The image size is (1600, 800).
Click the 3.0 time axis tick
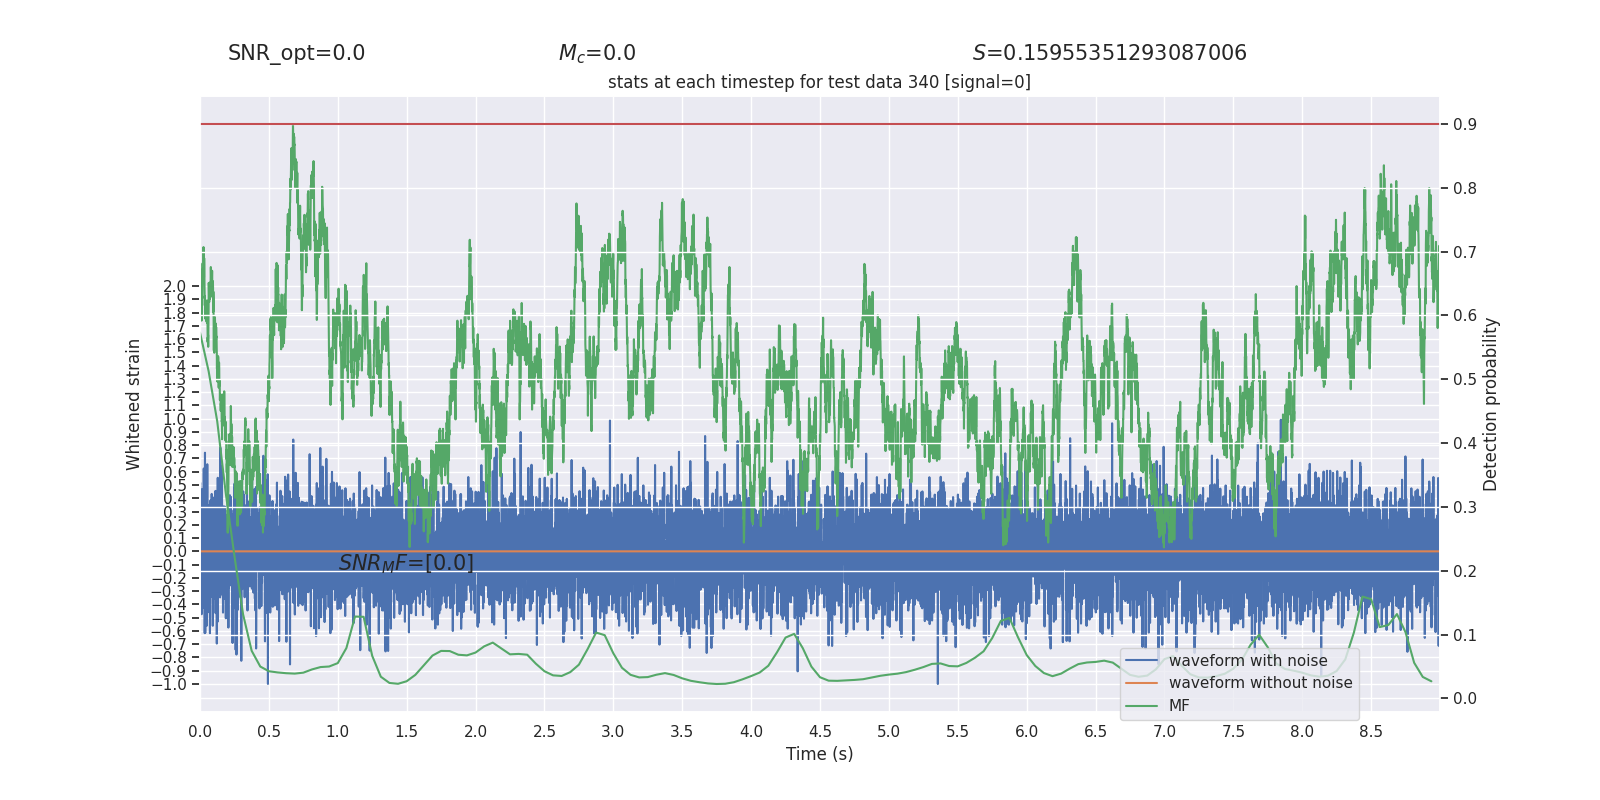point(613,732)
